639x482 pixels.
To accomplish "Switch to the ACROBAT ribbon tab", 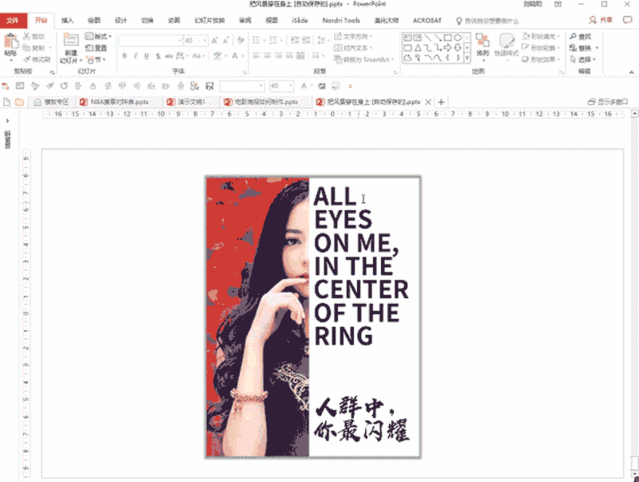I will 427,20.
